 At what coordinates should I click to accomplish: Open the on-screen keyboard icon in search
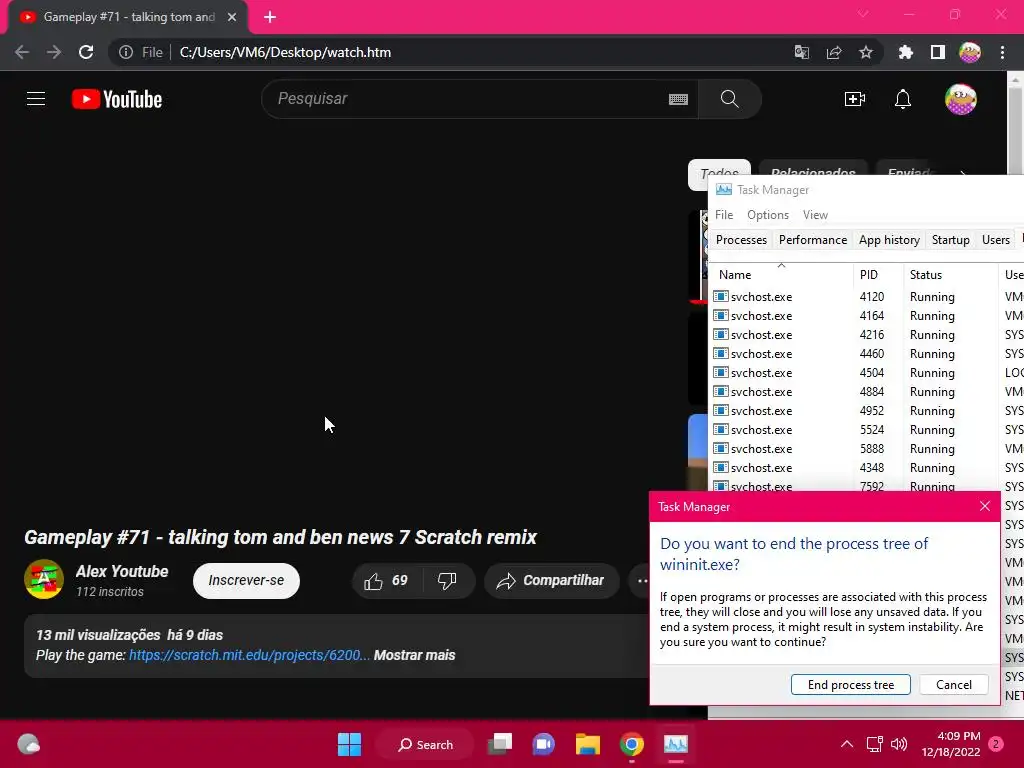(678, 99)
